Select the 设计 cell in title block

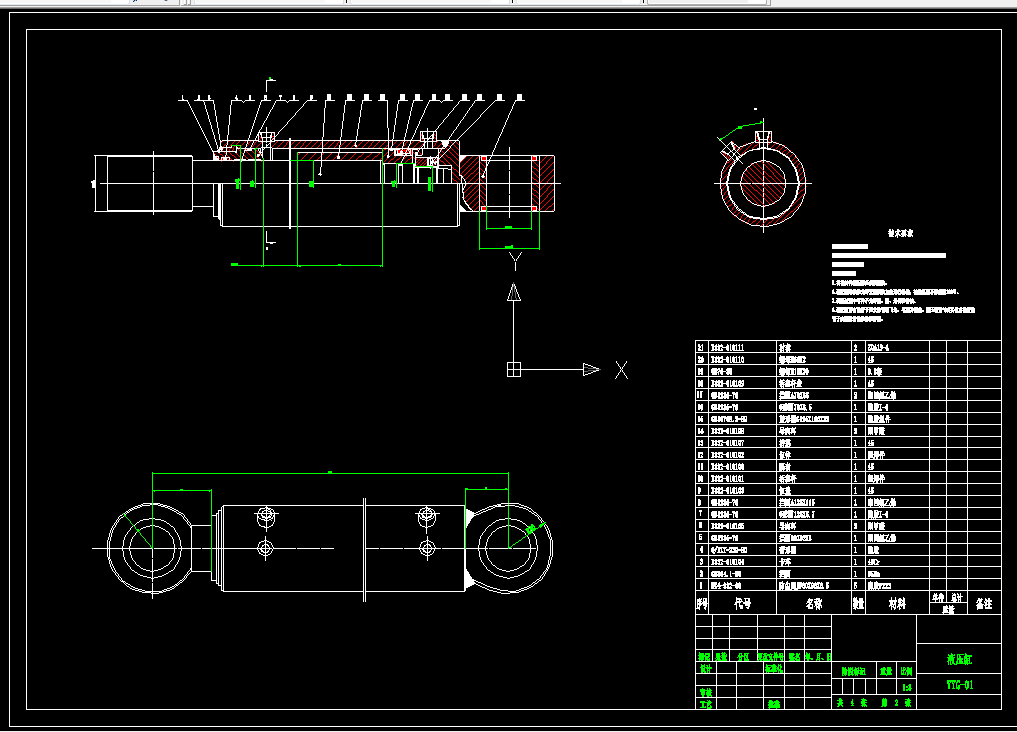point(706,668)
